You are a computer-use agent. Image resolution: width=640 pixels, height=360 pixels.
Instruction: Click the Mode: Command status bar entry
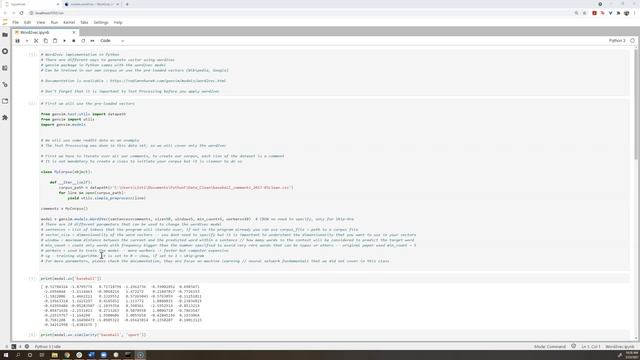coord(550,347)
